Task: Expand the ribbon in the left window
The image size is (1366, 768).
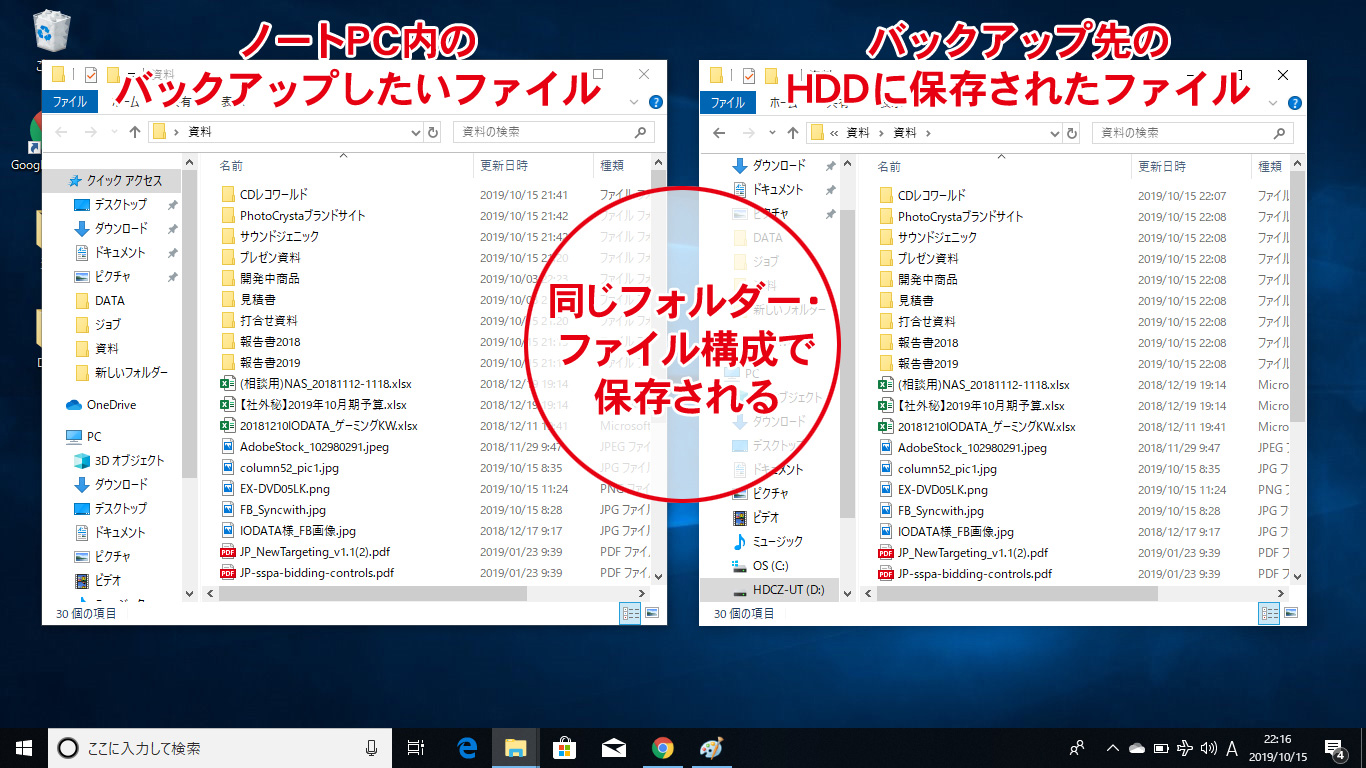Action: (x=634, y=102)
